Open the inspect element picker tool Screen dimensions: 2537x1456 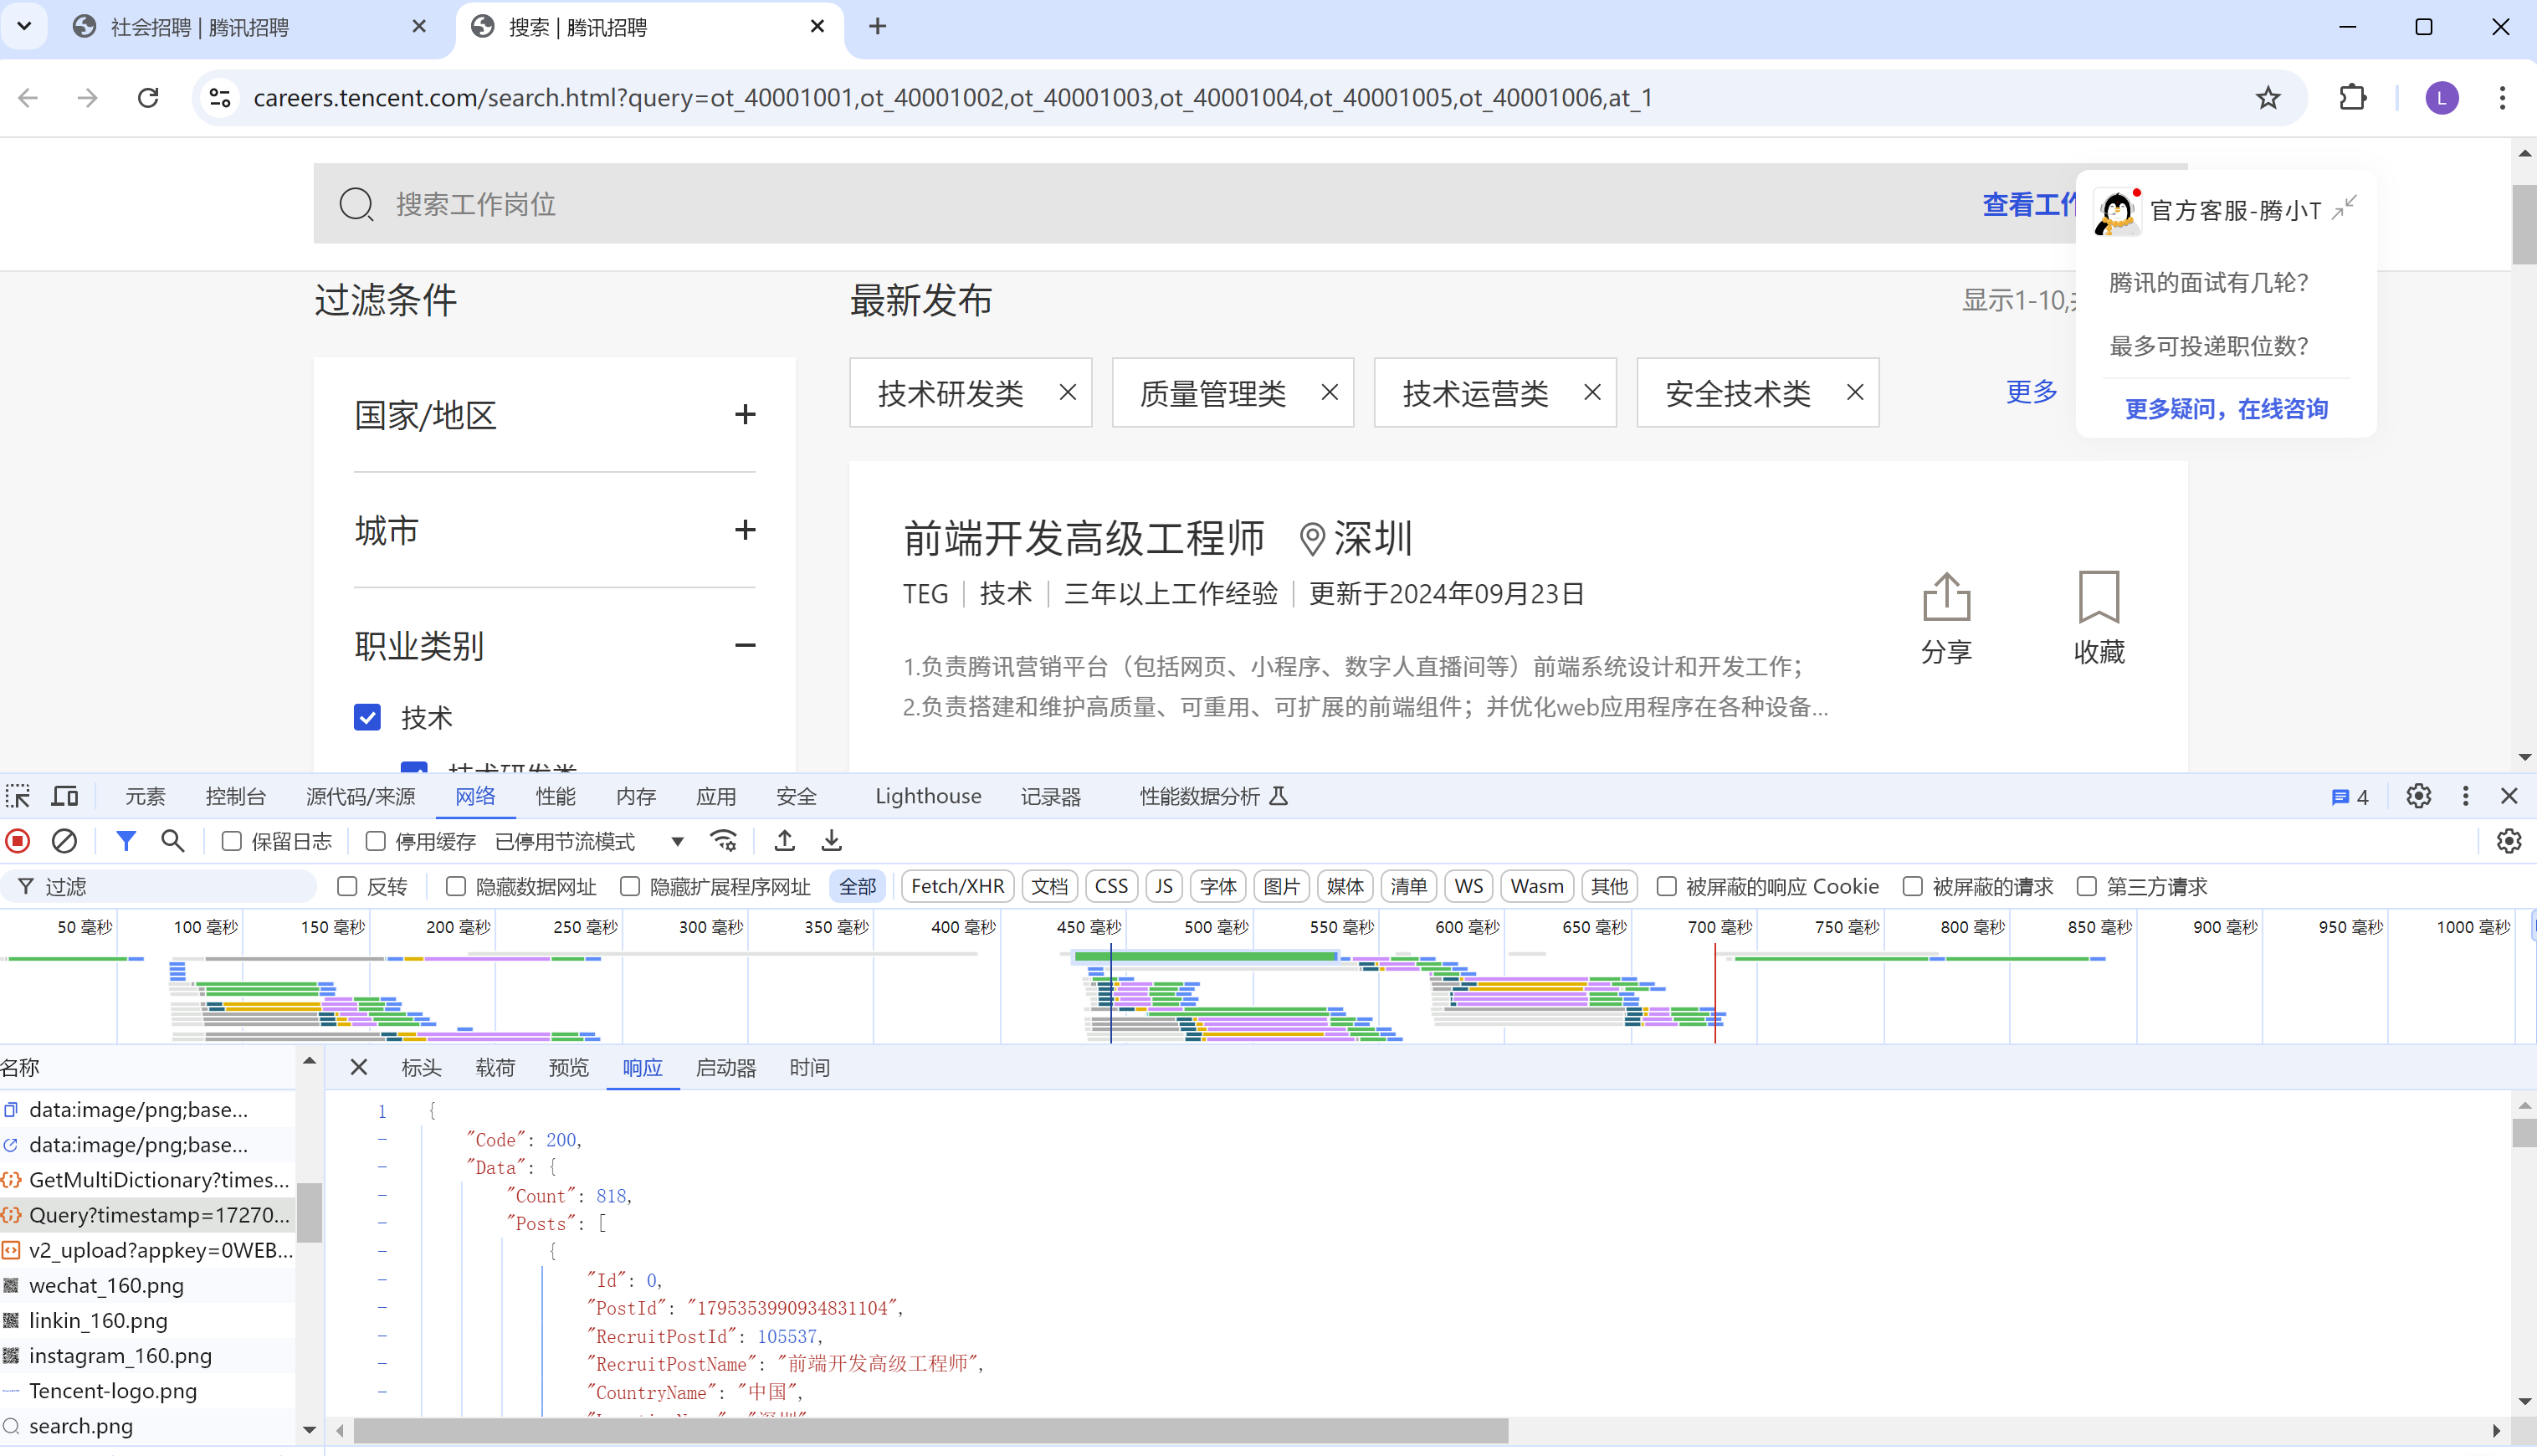pyautogui.click(x=18, y=796)
